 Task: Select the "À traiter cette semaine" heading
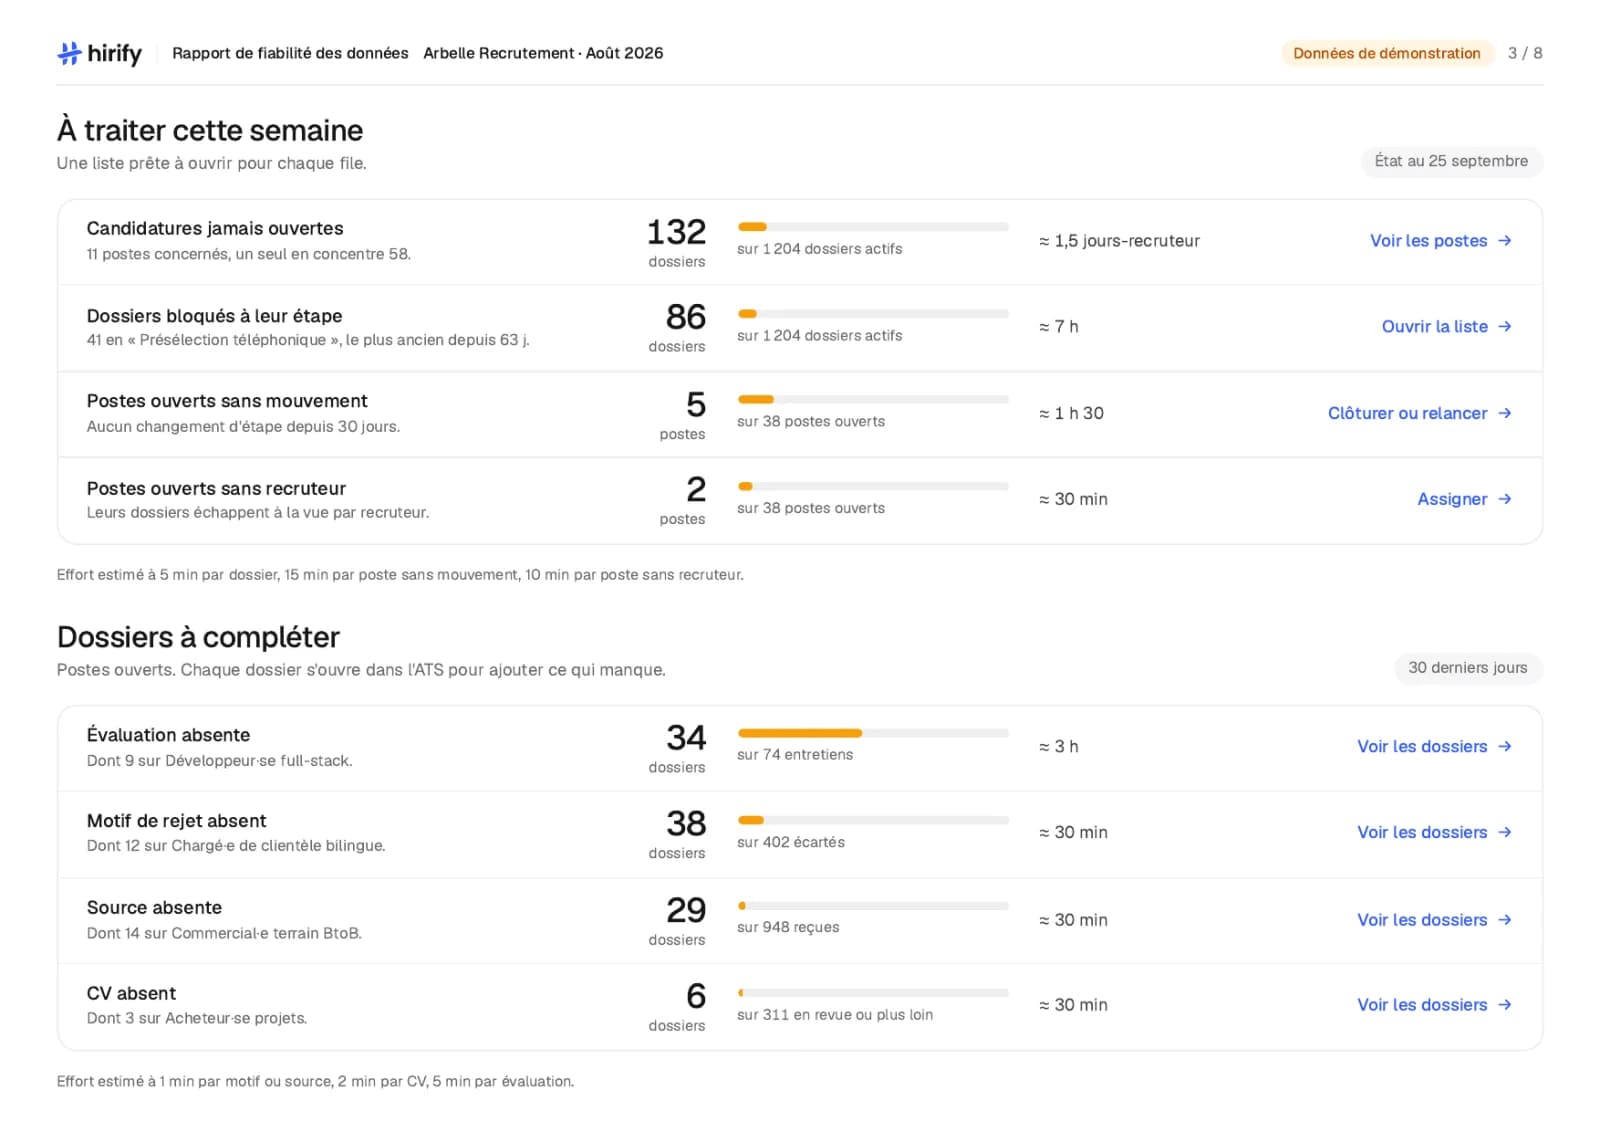[x=210, y=130]
